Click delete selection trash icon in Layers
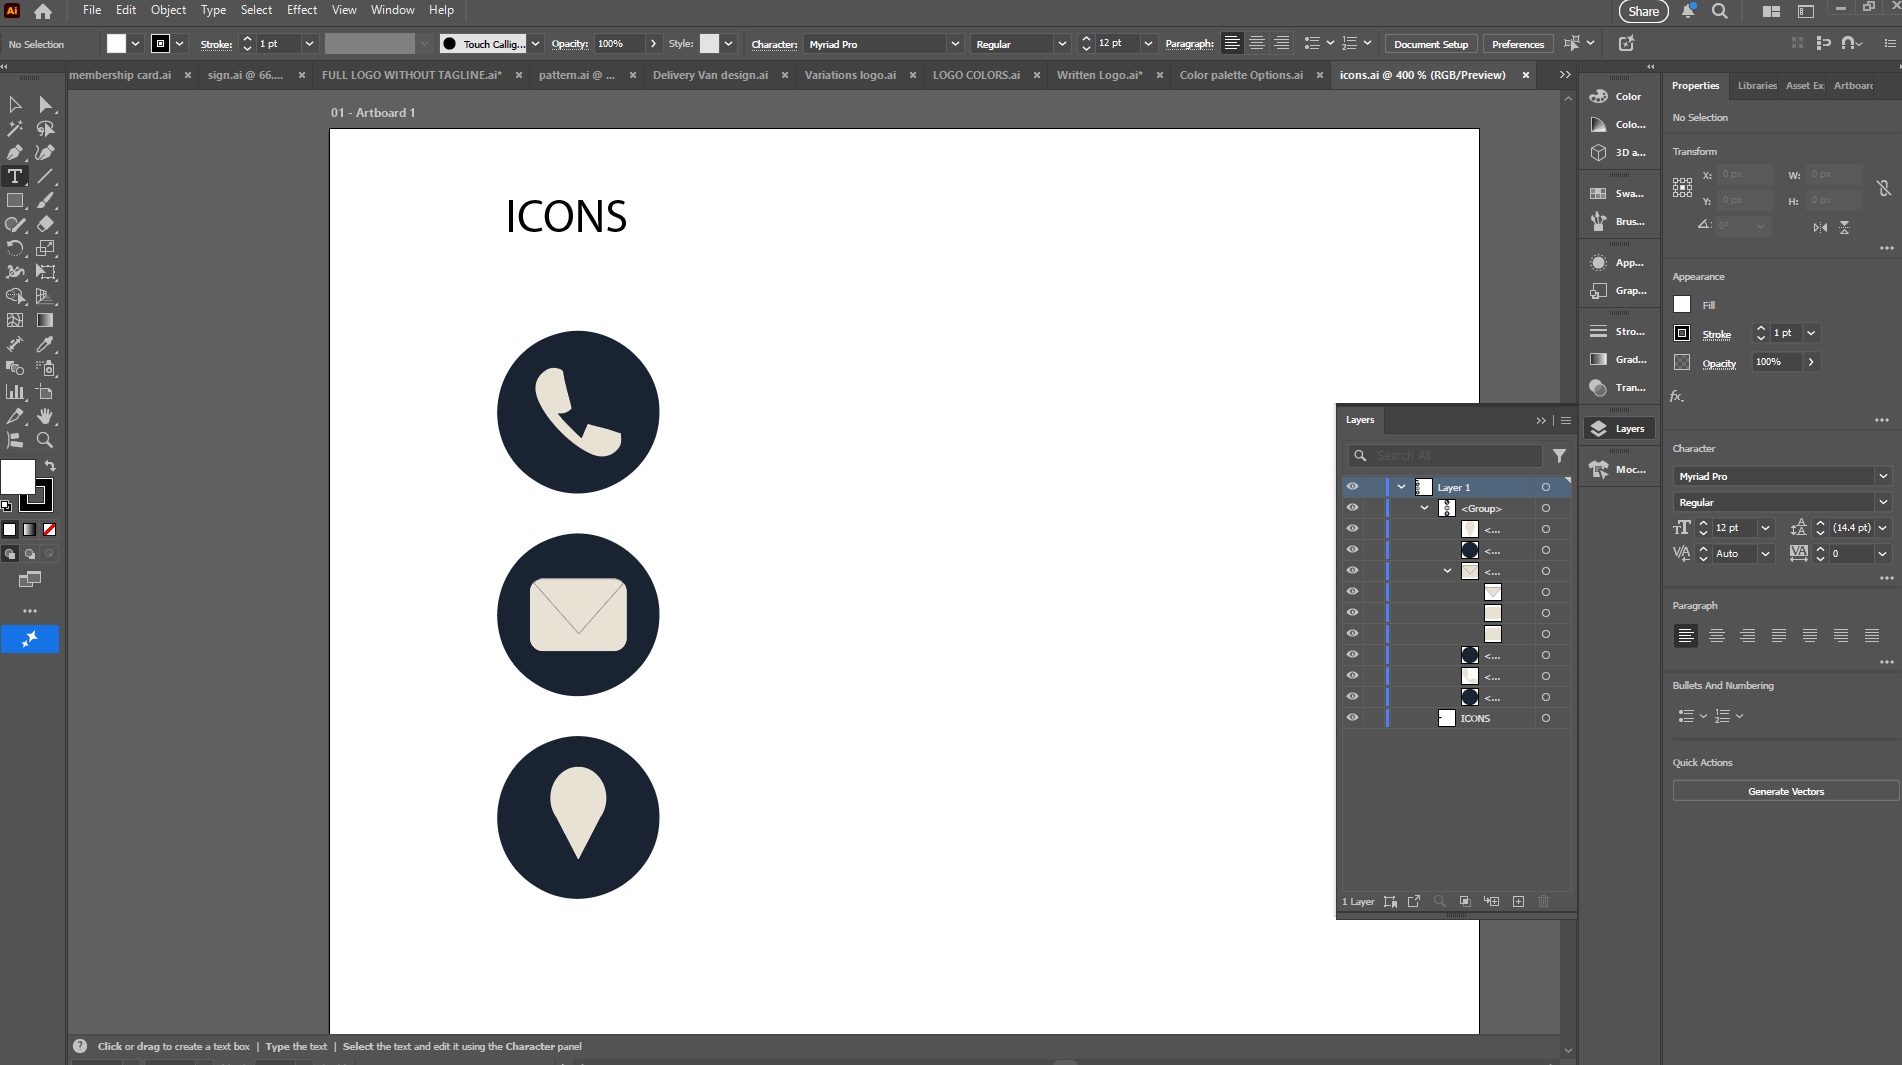 coord(1543,901)
